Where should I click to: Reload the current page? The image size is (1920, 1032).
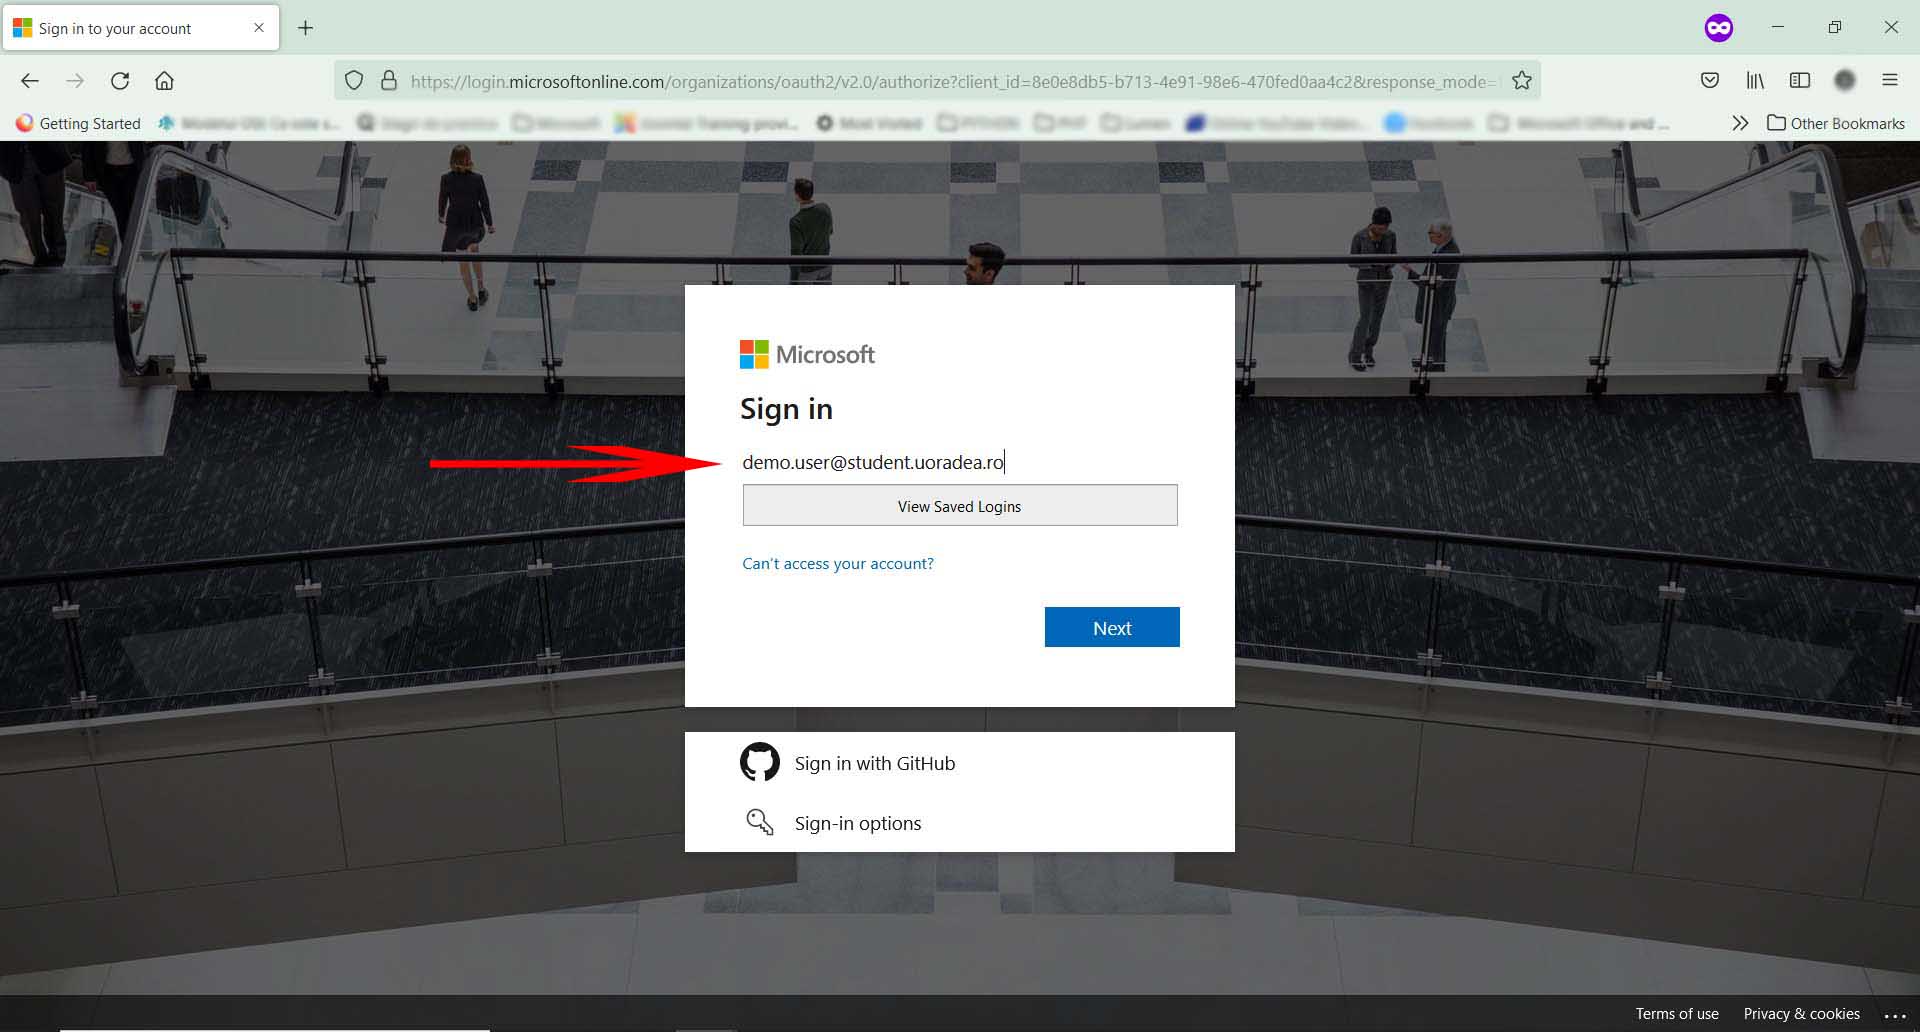pos(120,81)
